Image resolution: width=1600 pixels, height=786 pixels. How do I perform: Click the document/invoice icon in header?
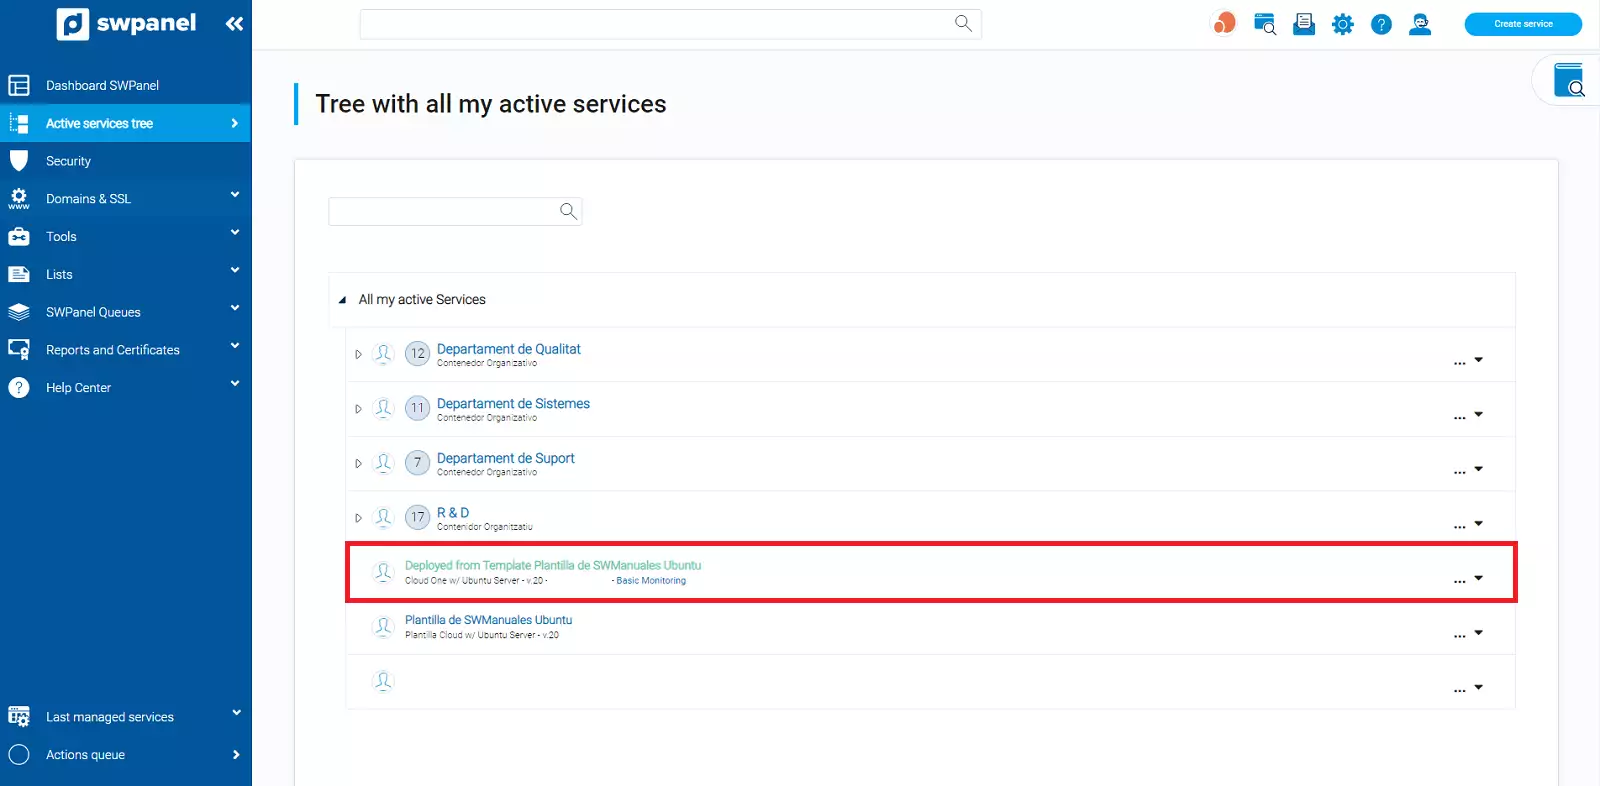(x=1304, y=24)
